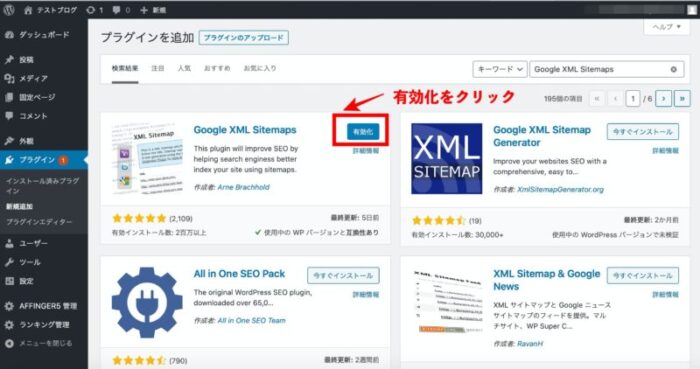The height and width of the screenshot is (369, 700).
Task: Click the updates icon showing 1
Action: tap(94, 10)
